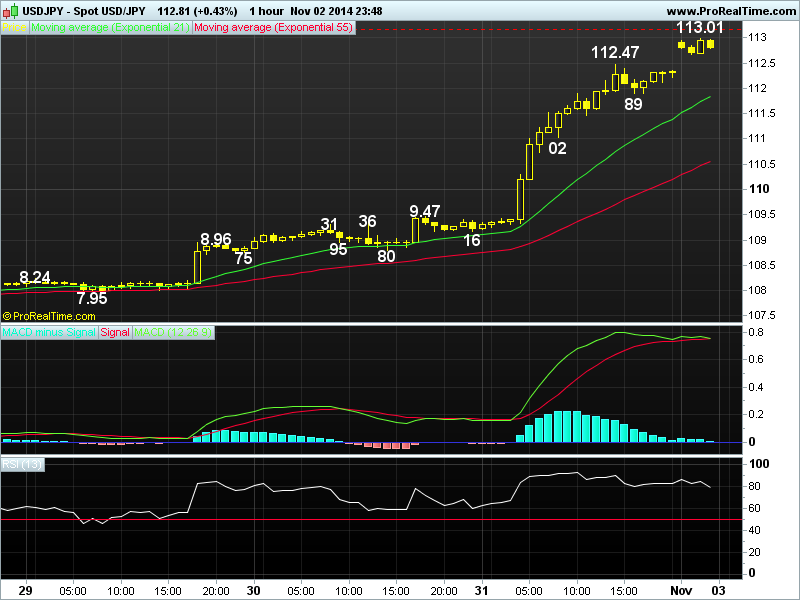This screenshot has height=600, width=800.
Task: Select the MACD (12 26 9) legend label
Action: [173, 333]
